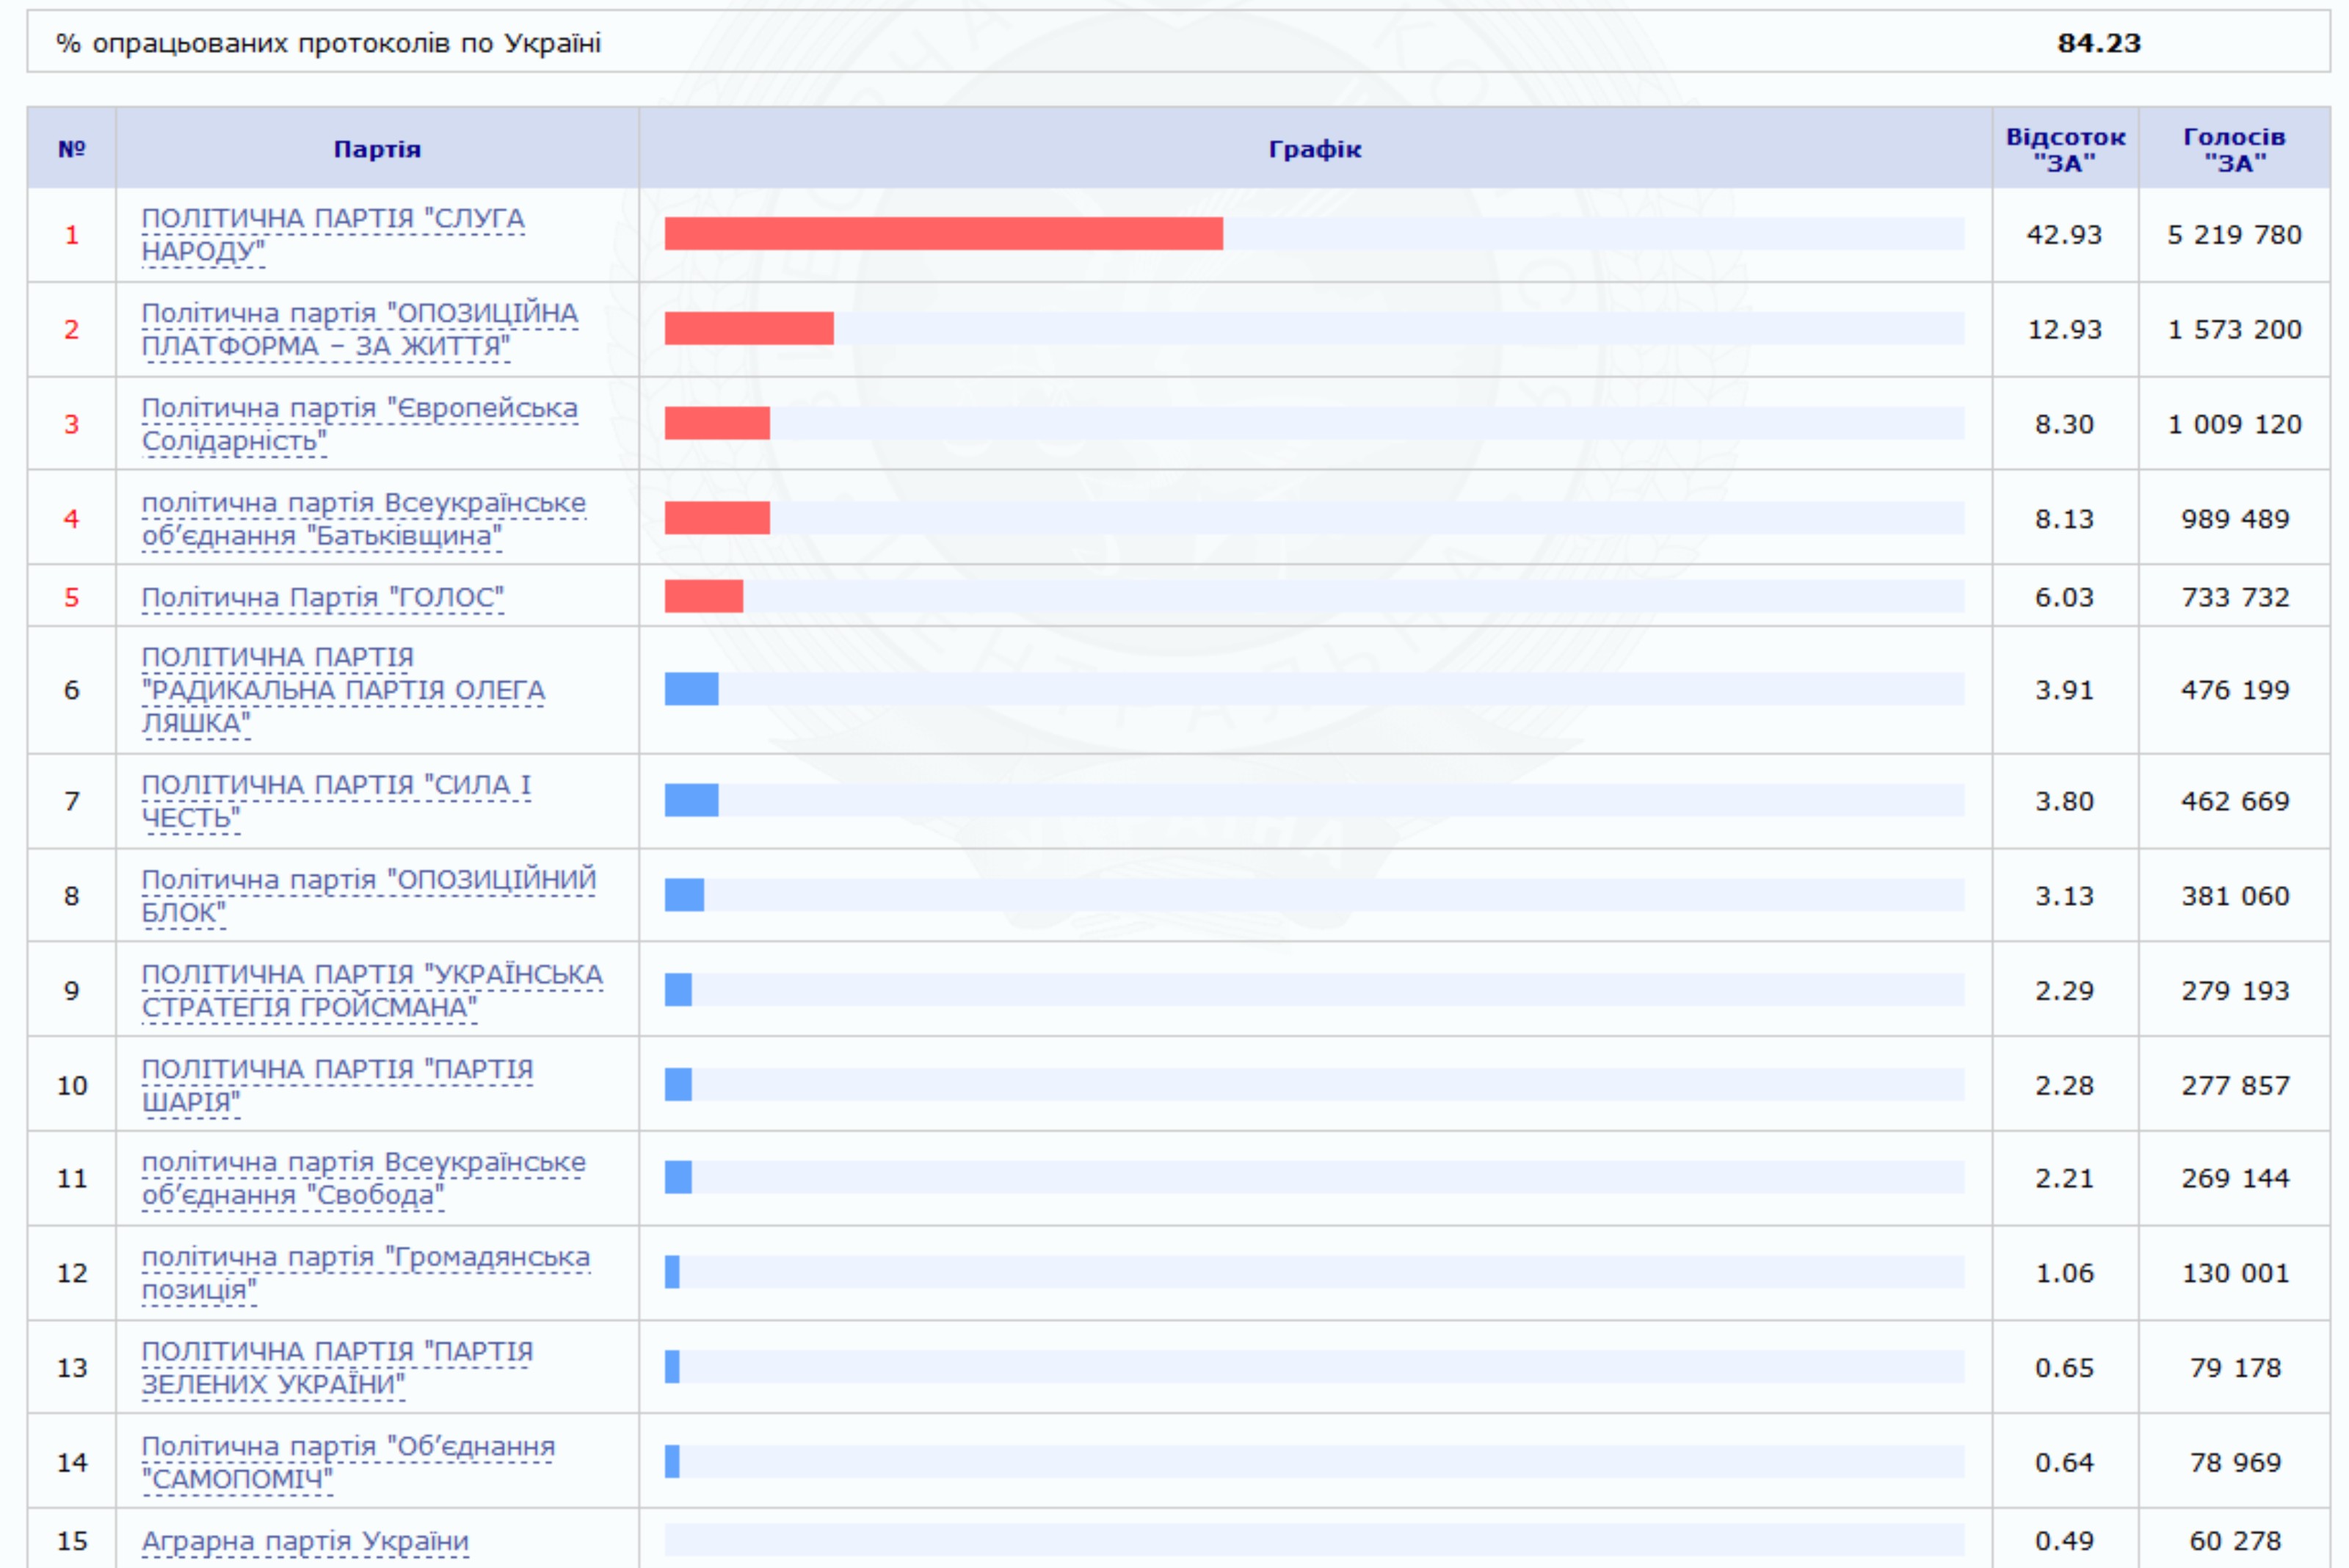Click the 'Партія' column header

pyautogui.click(x=377, y=149)
